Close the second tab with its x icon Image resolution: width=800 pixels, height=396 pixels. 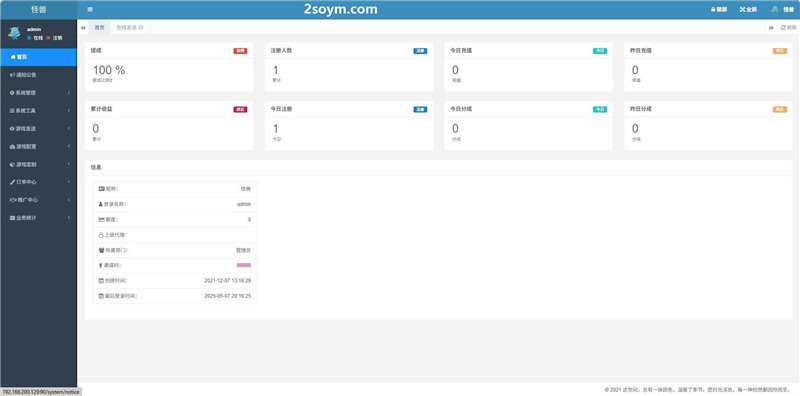pyautogui.click(x=141, y=28)
